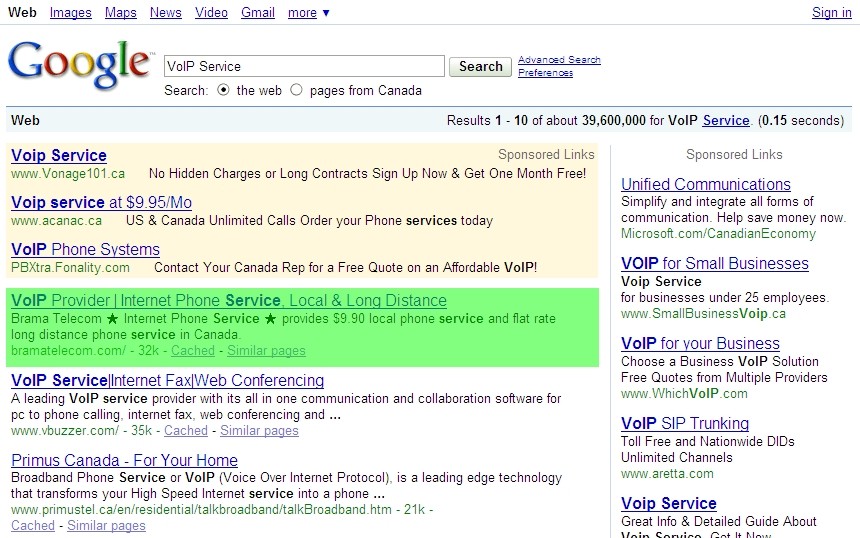
Task: Select 'the web' radio button
Action: click(x=223, y=90)
